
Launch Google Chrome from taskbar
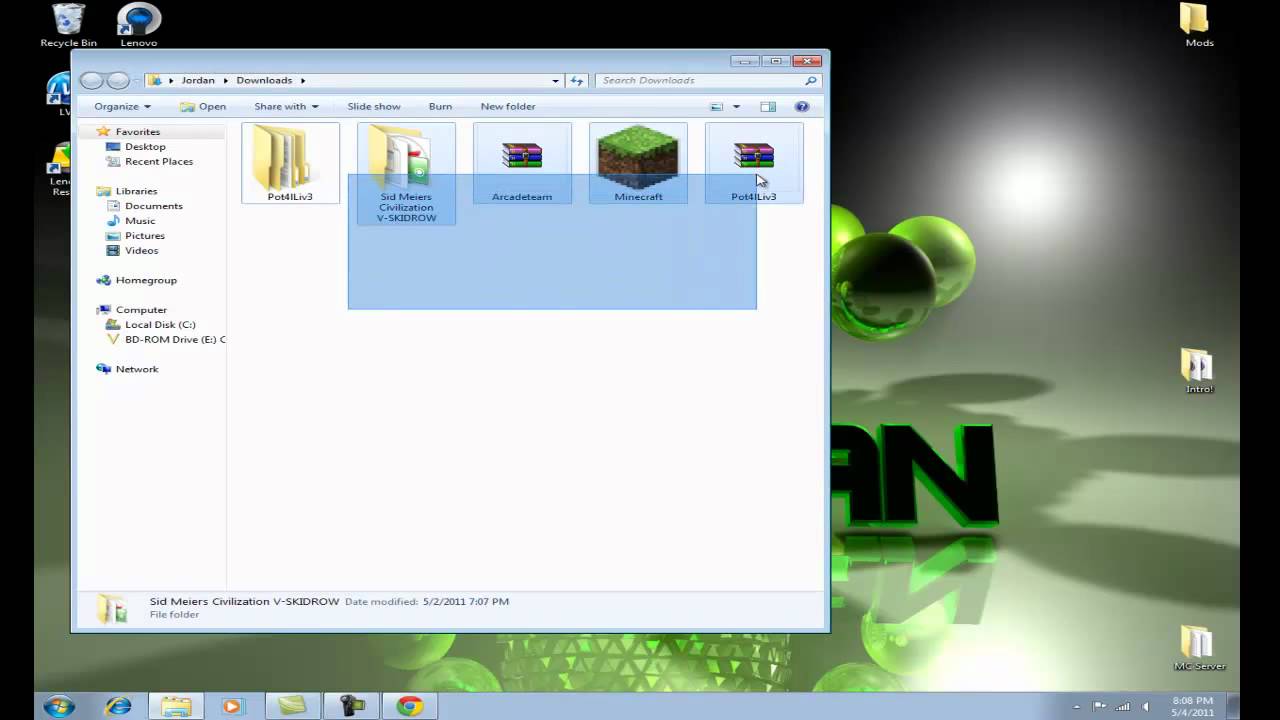[409, 706]
